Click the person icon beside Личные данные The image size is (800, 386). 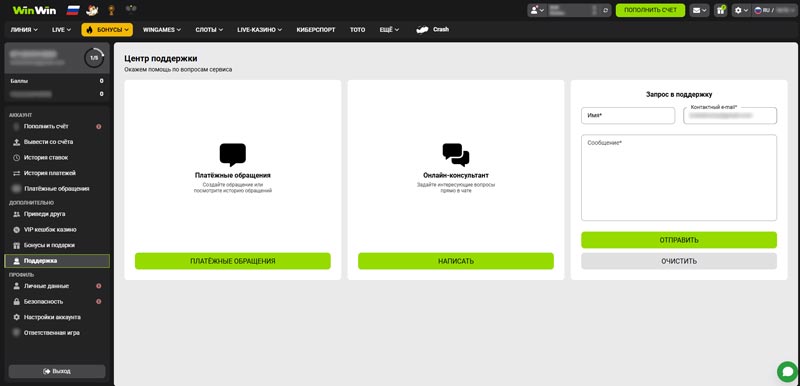(x=16, y=286)
